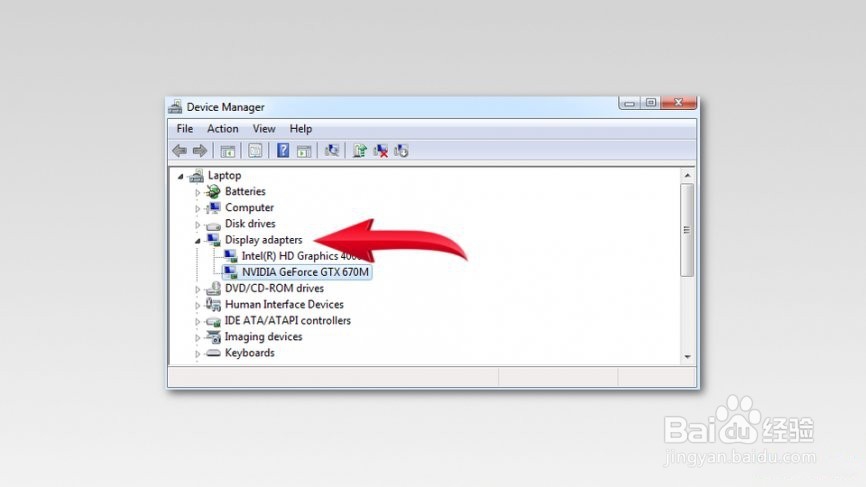Click the Display adapters category icon
The height and width of the screenshot is (487, 866).
point(213,240)
